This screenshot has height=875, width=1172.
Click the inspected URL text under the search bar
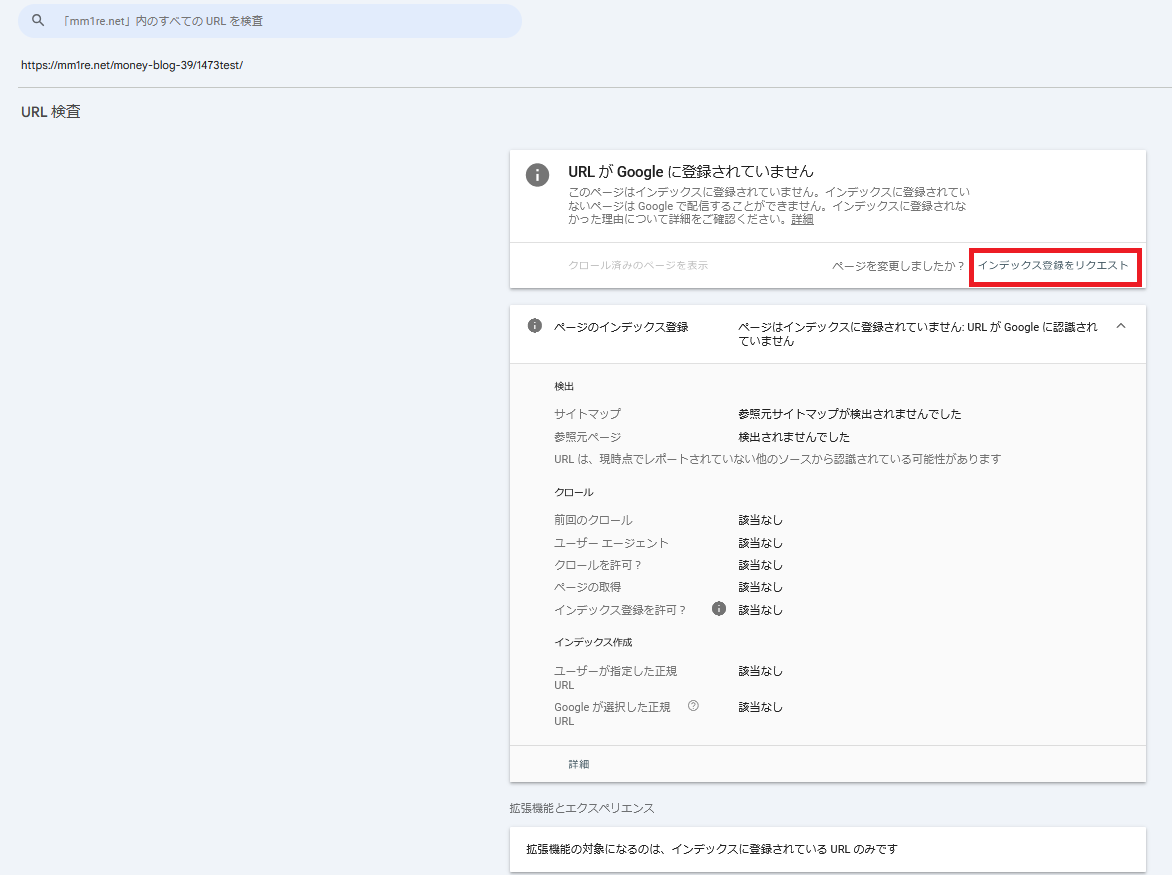132,66
